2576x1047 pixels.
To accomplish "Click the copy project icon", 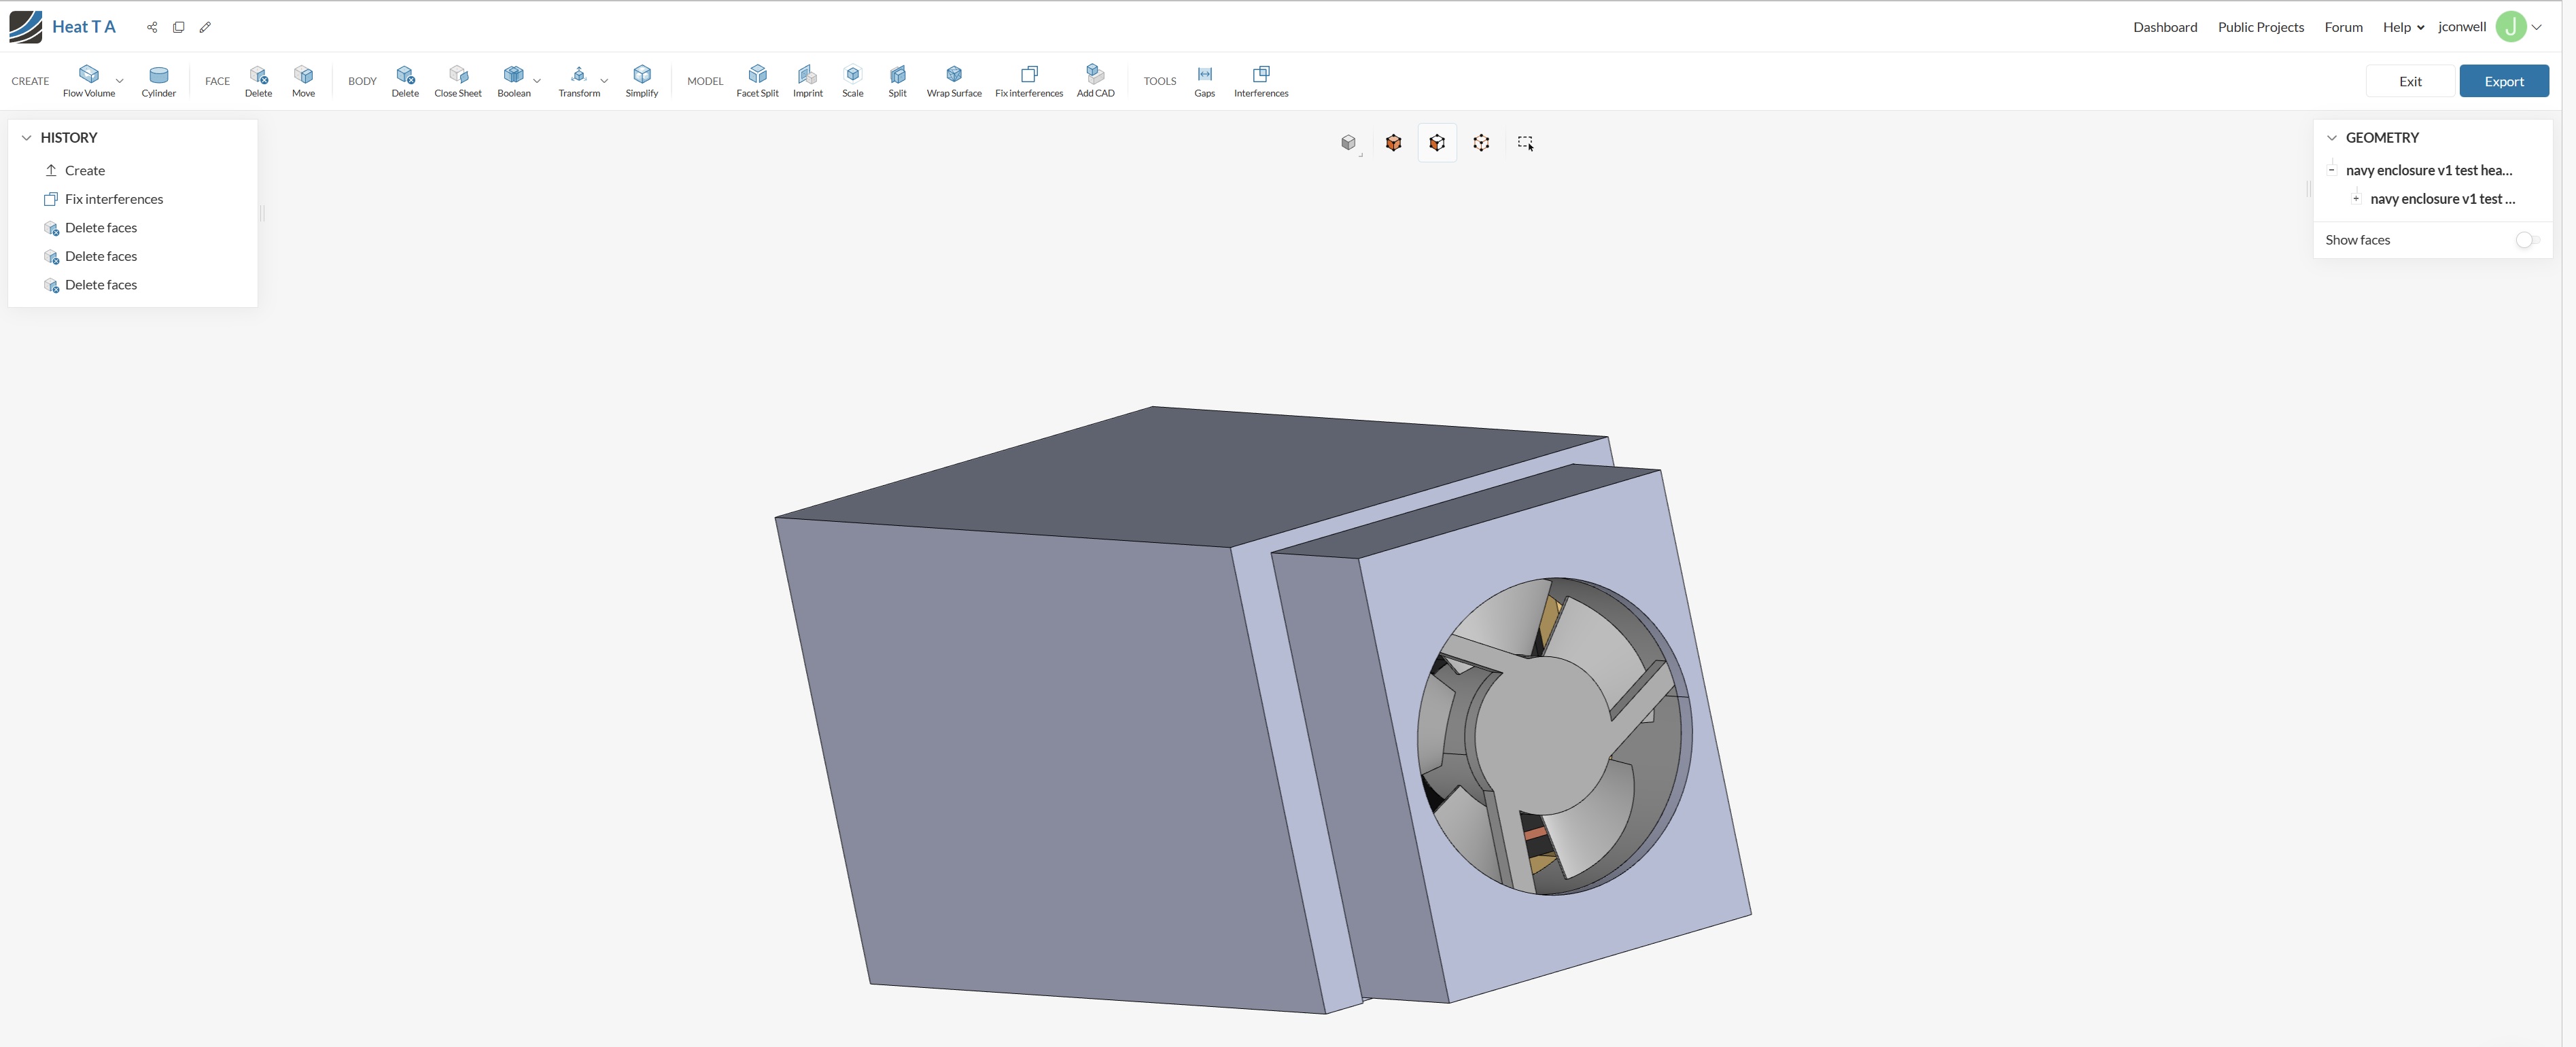I will 179,27.
